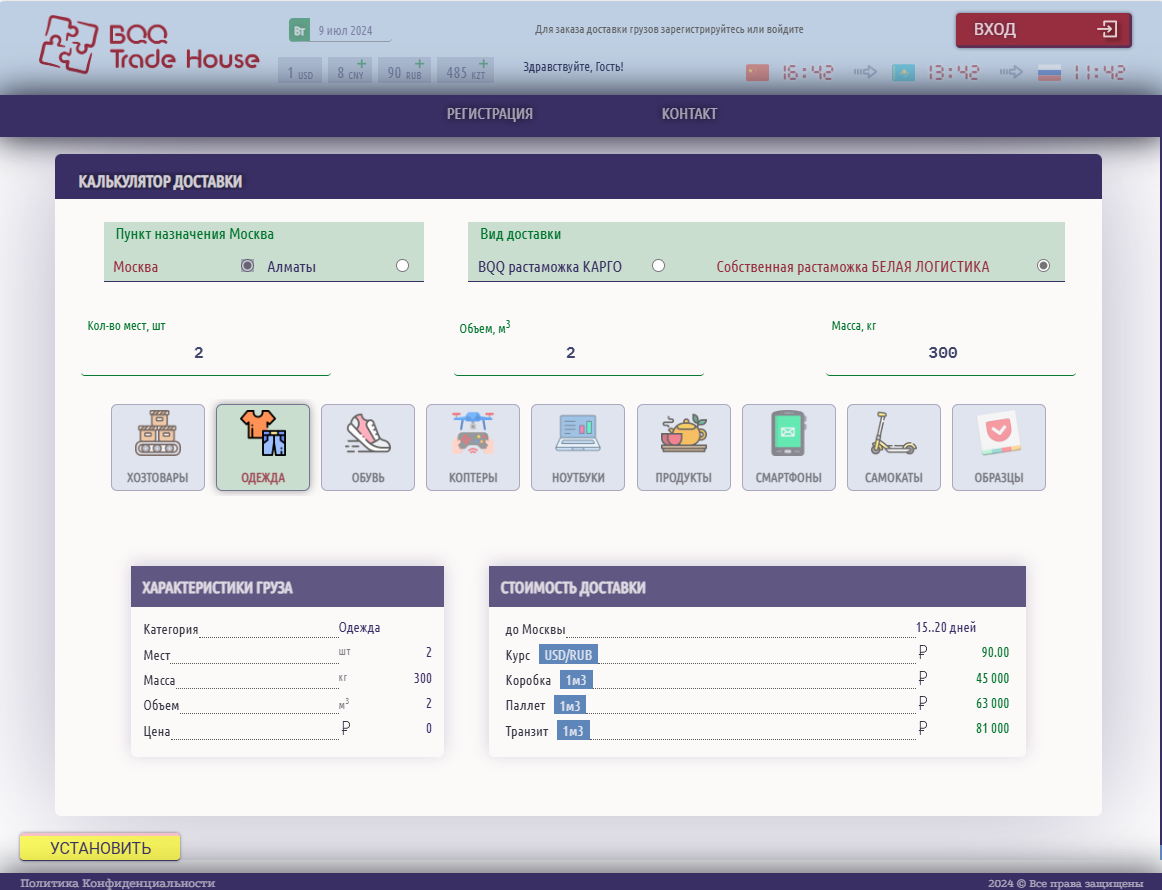Click the China flag clock icon

pos(757,73)
